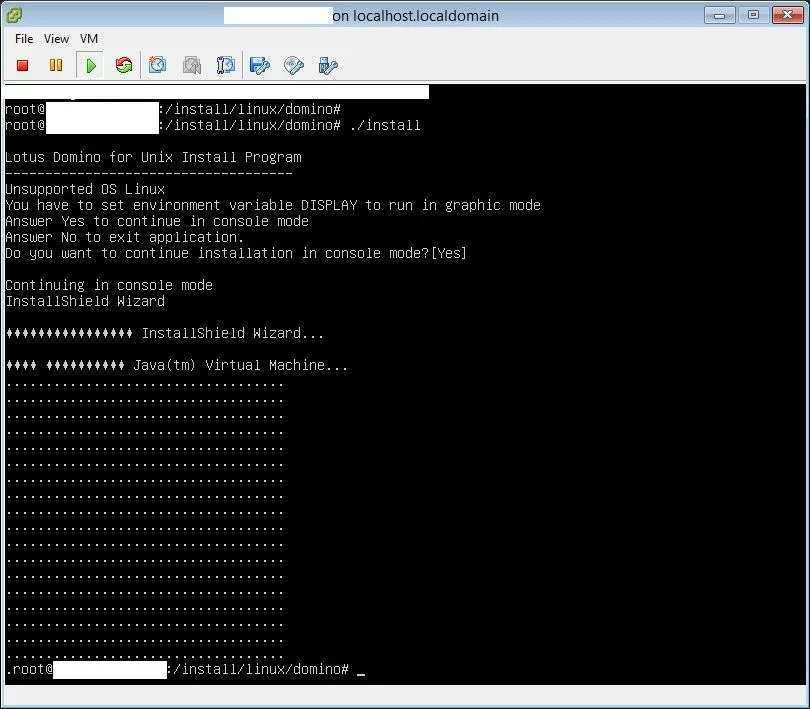
Task: Reset the virtual machine using the red-green arrows icon
Action: pos(124,66)
